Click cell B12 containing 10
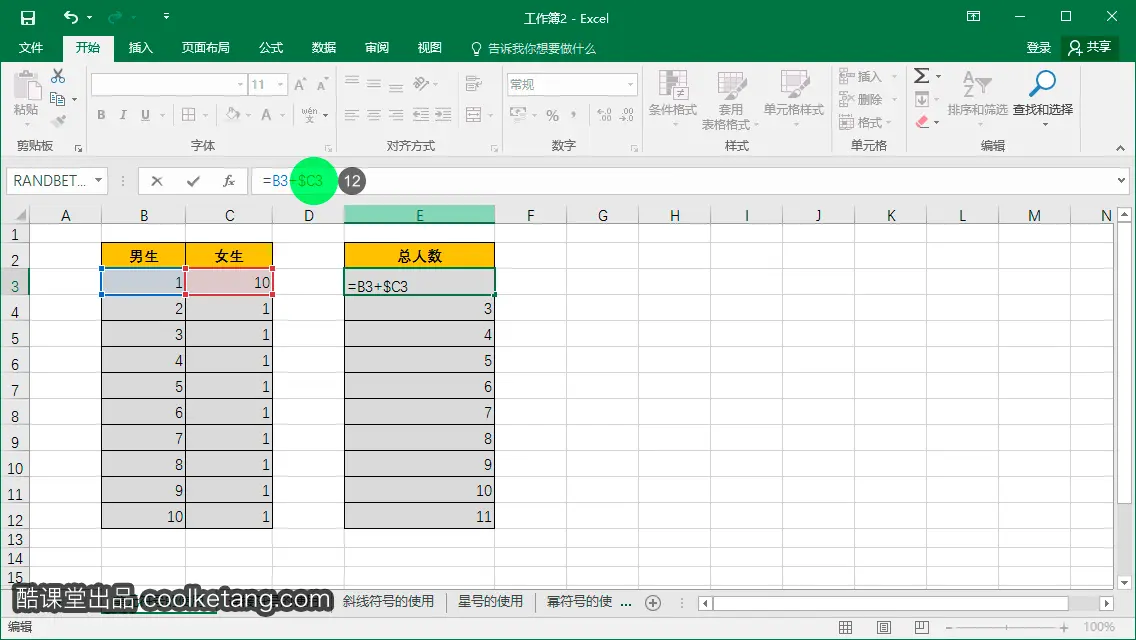 point(143,517)
